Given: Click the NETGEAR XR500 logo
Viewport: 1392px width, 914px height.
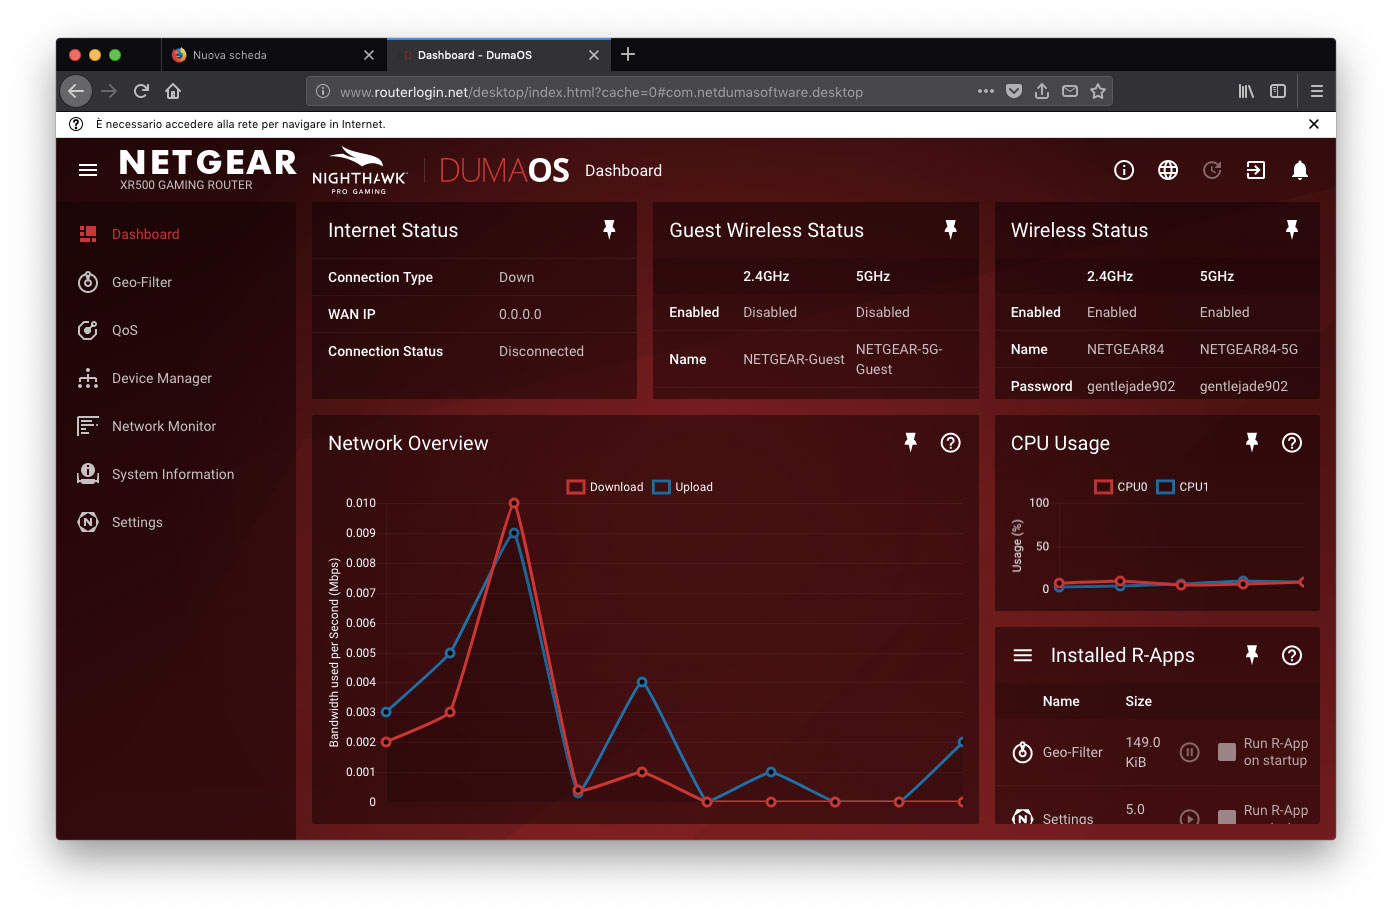Looking at the screenshot, I should pos(208,169).
